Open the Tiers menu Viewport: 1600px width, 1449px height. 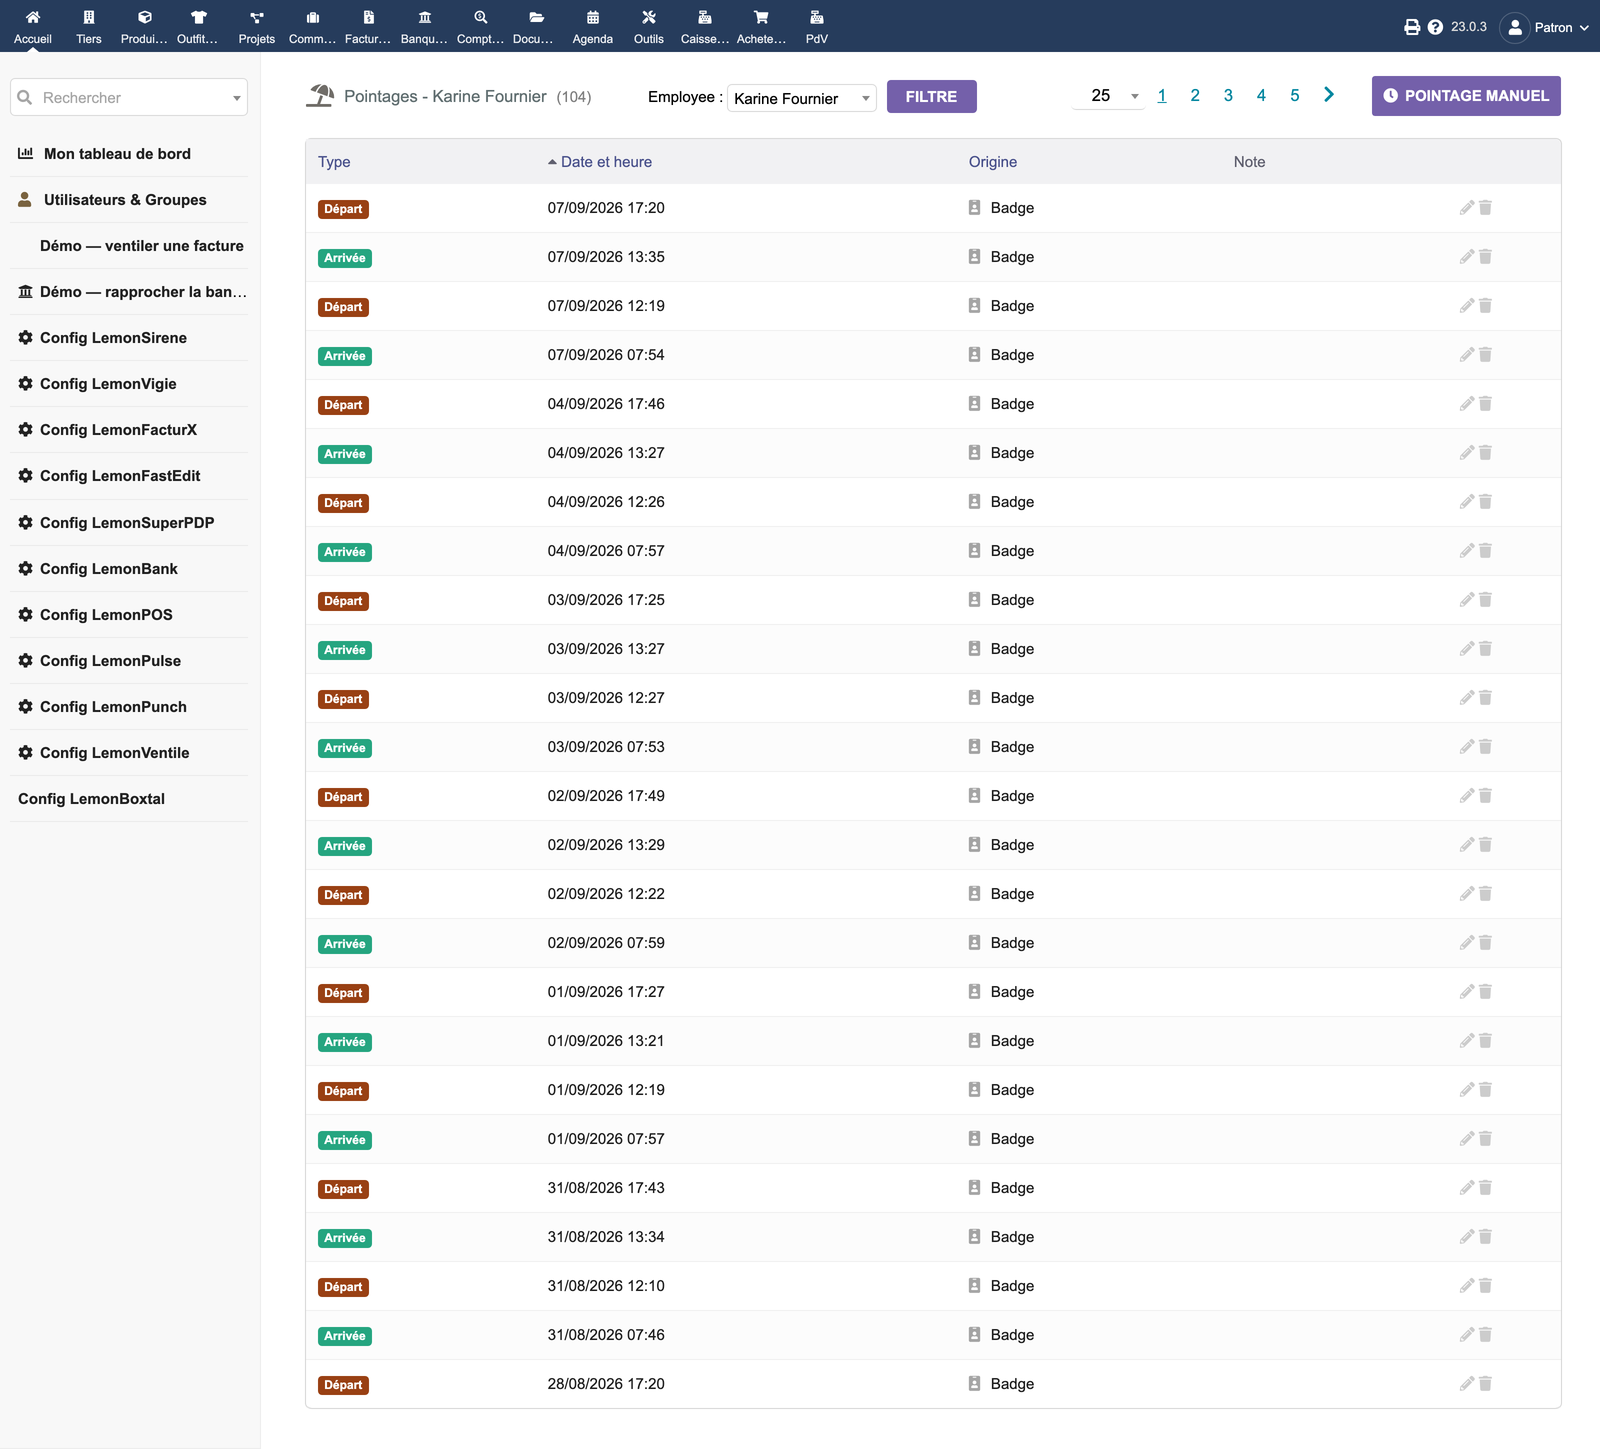click(x=89, y=26)
